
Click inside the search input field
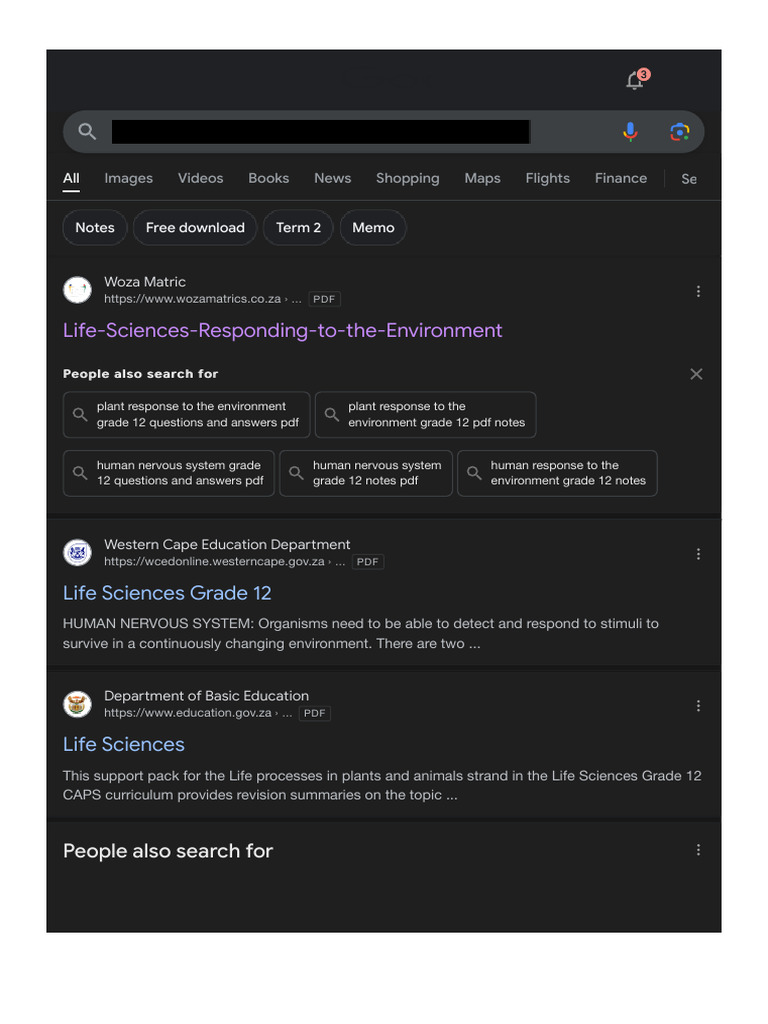pos(320,132)
